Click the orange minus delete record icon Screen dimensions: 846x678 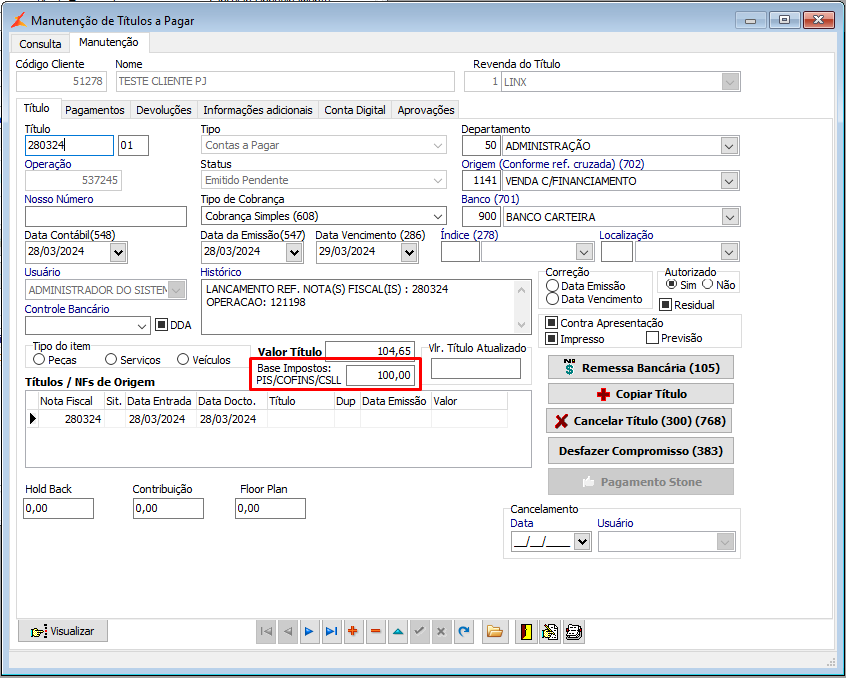point(375,632)
